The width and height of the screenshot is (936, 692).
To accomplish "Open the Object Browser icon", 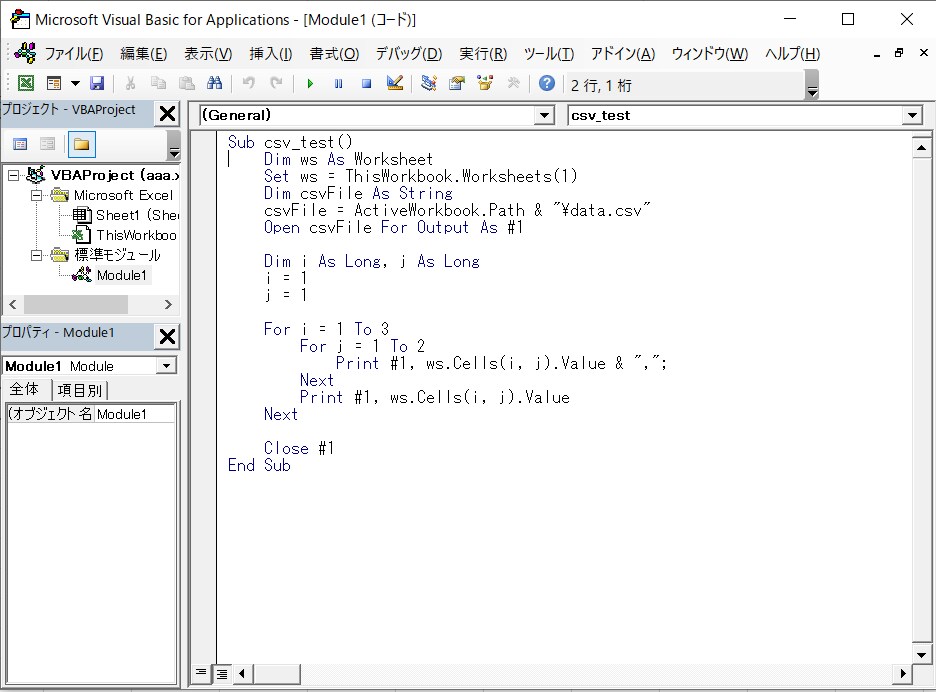I will point(485,84).
